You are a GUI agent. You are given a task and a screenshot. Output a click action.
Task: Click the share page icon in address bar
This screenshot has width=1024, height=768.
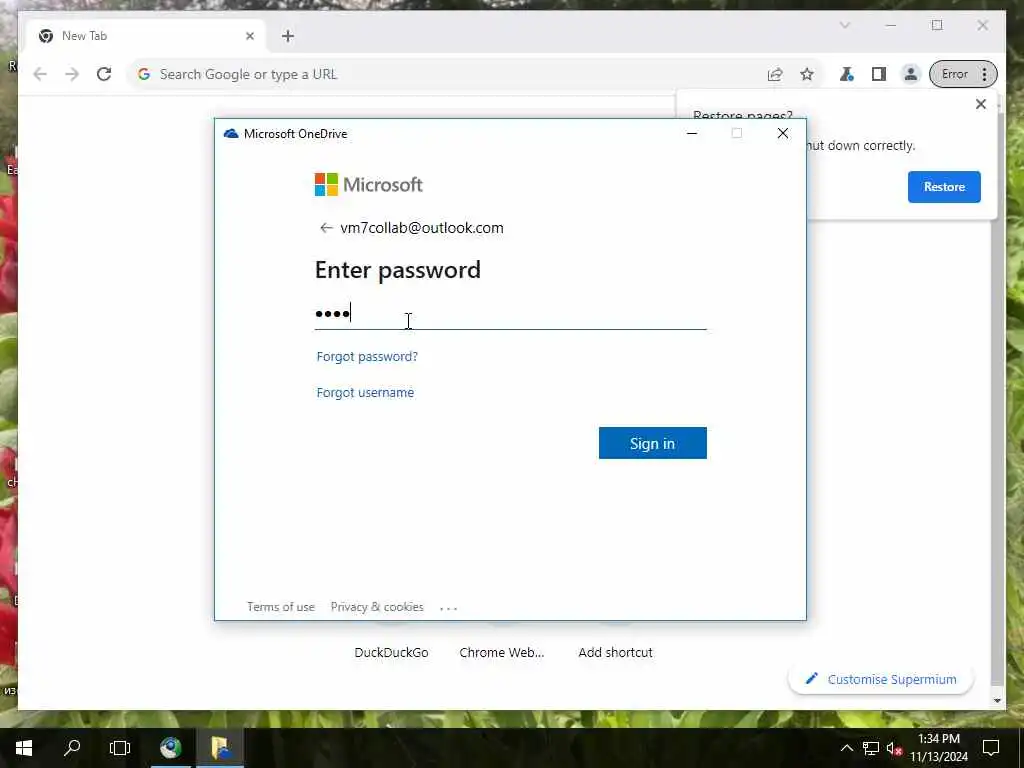click(x=775, y=74)
